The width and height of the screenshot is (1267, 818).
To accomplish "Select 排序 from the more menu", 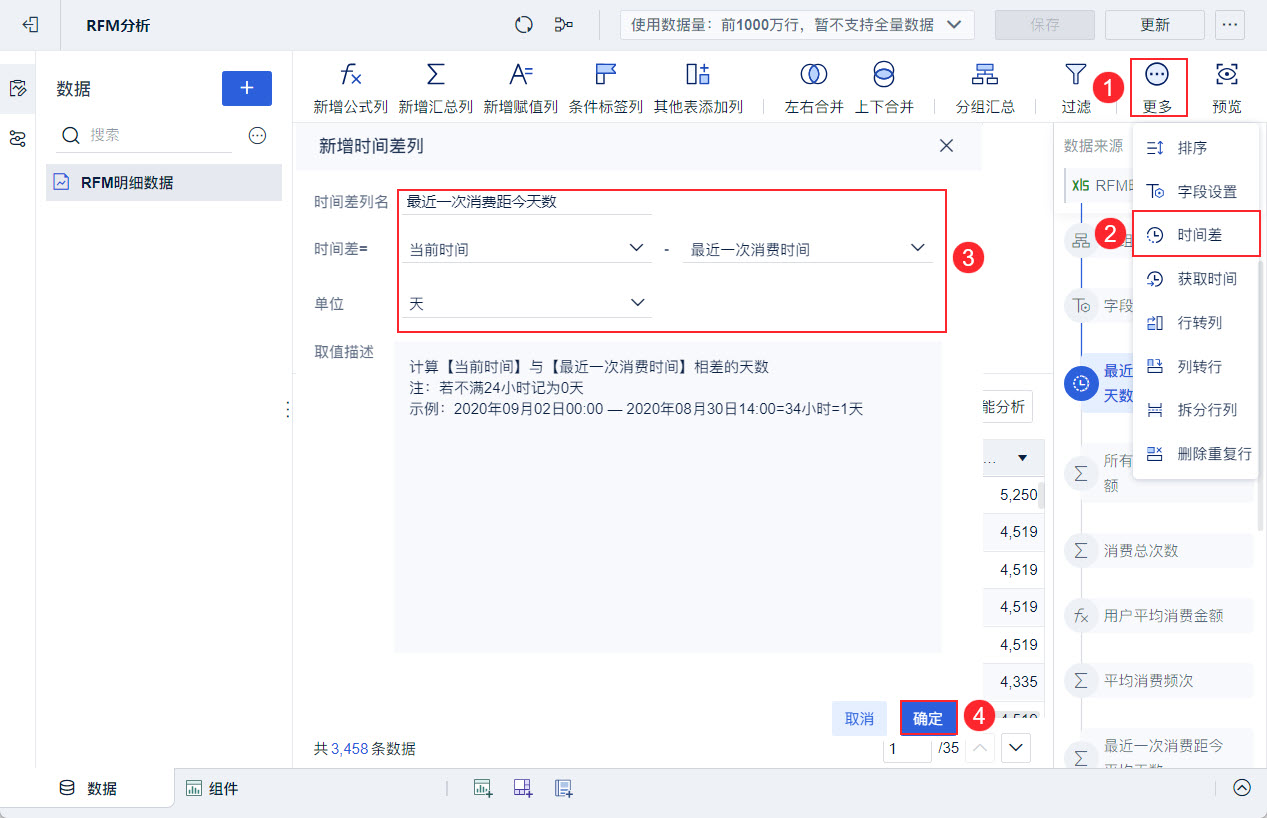I will coord(1195,147).
